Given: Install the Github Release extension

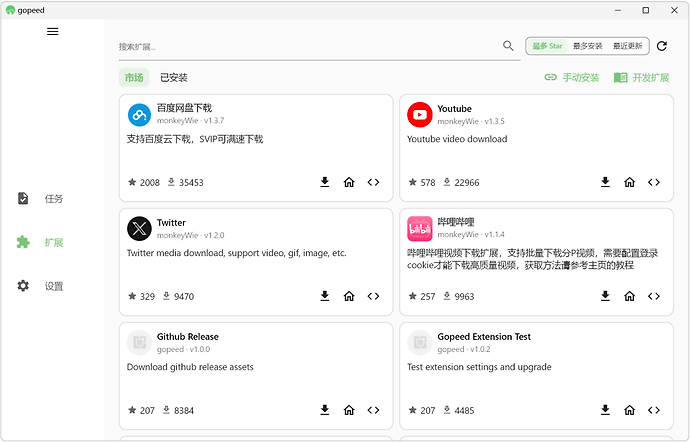Looking at the screenshot, I should click(325, 410).
